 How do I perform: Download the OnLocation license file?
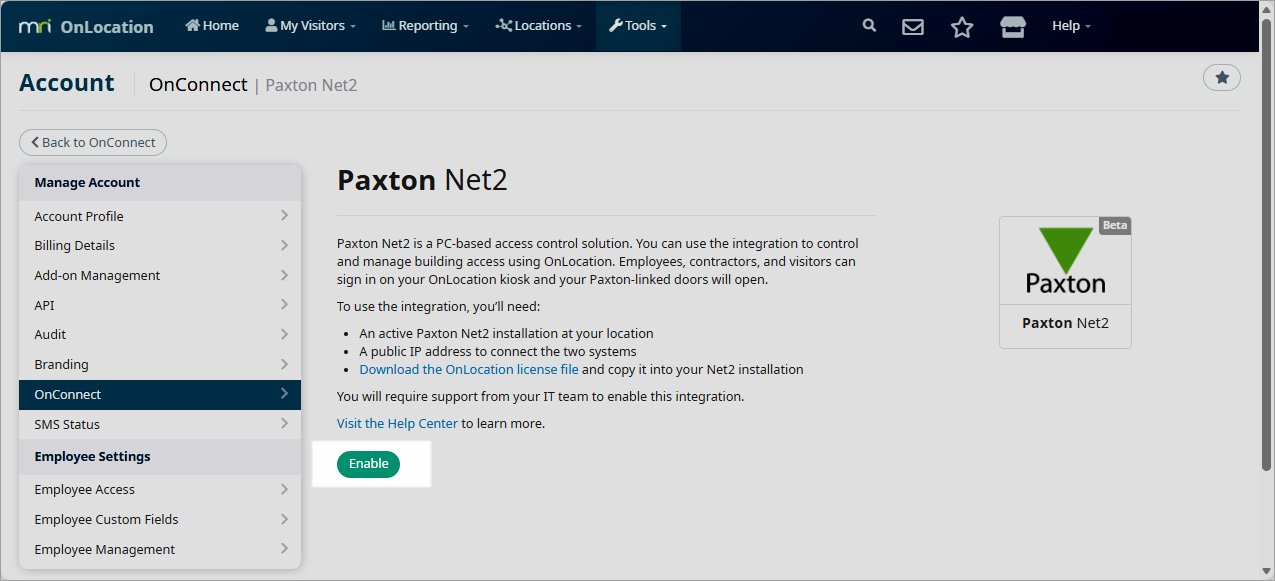469,369
